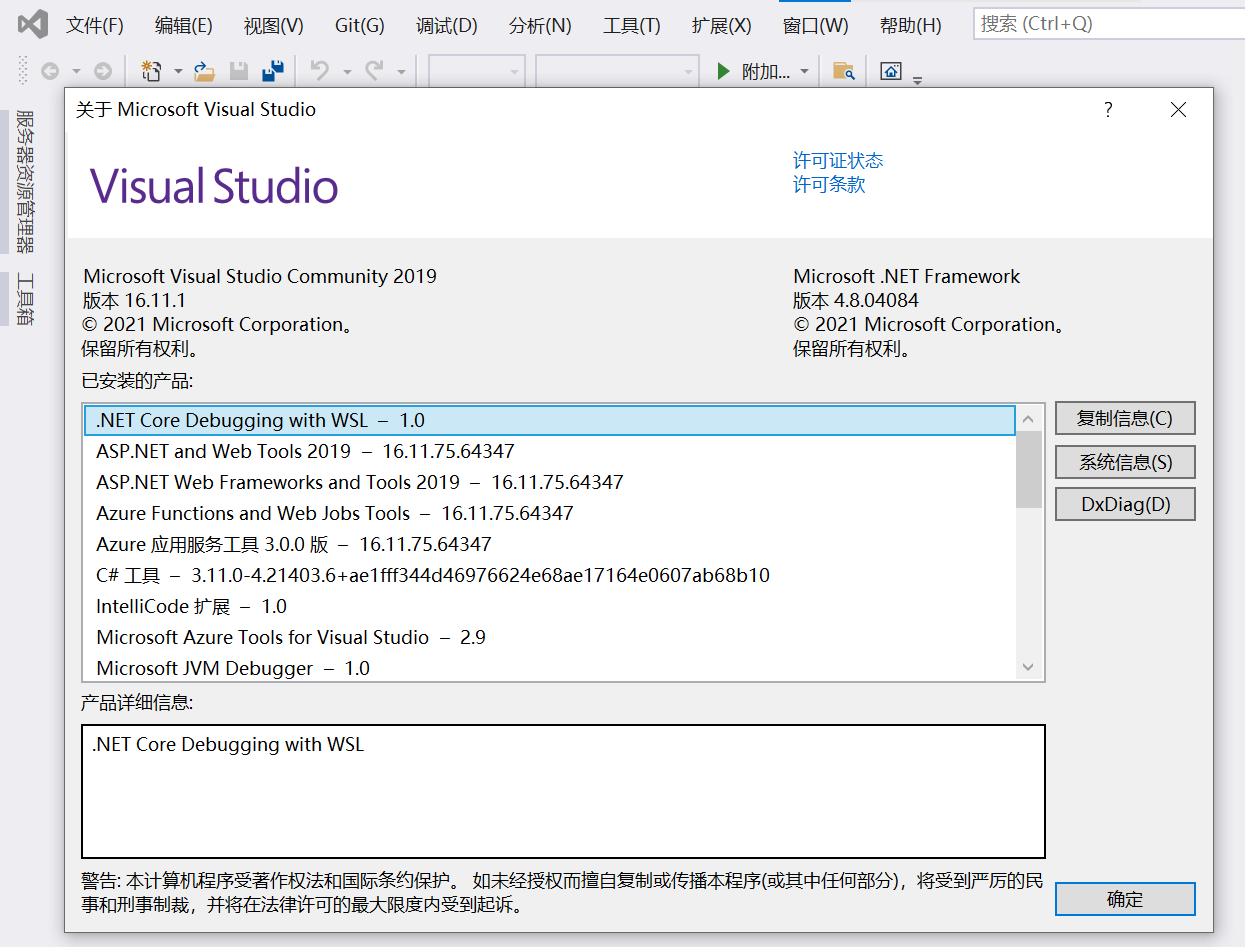Open the 分析(N) menu
Screen dimensions: 1245x947
[540, 25]
